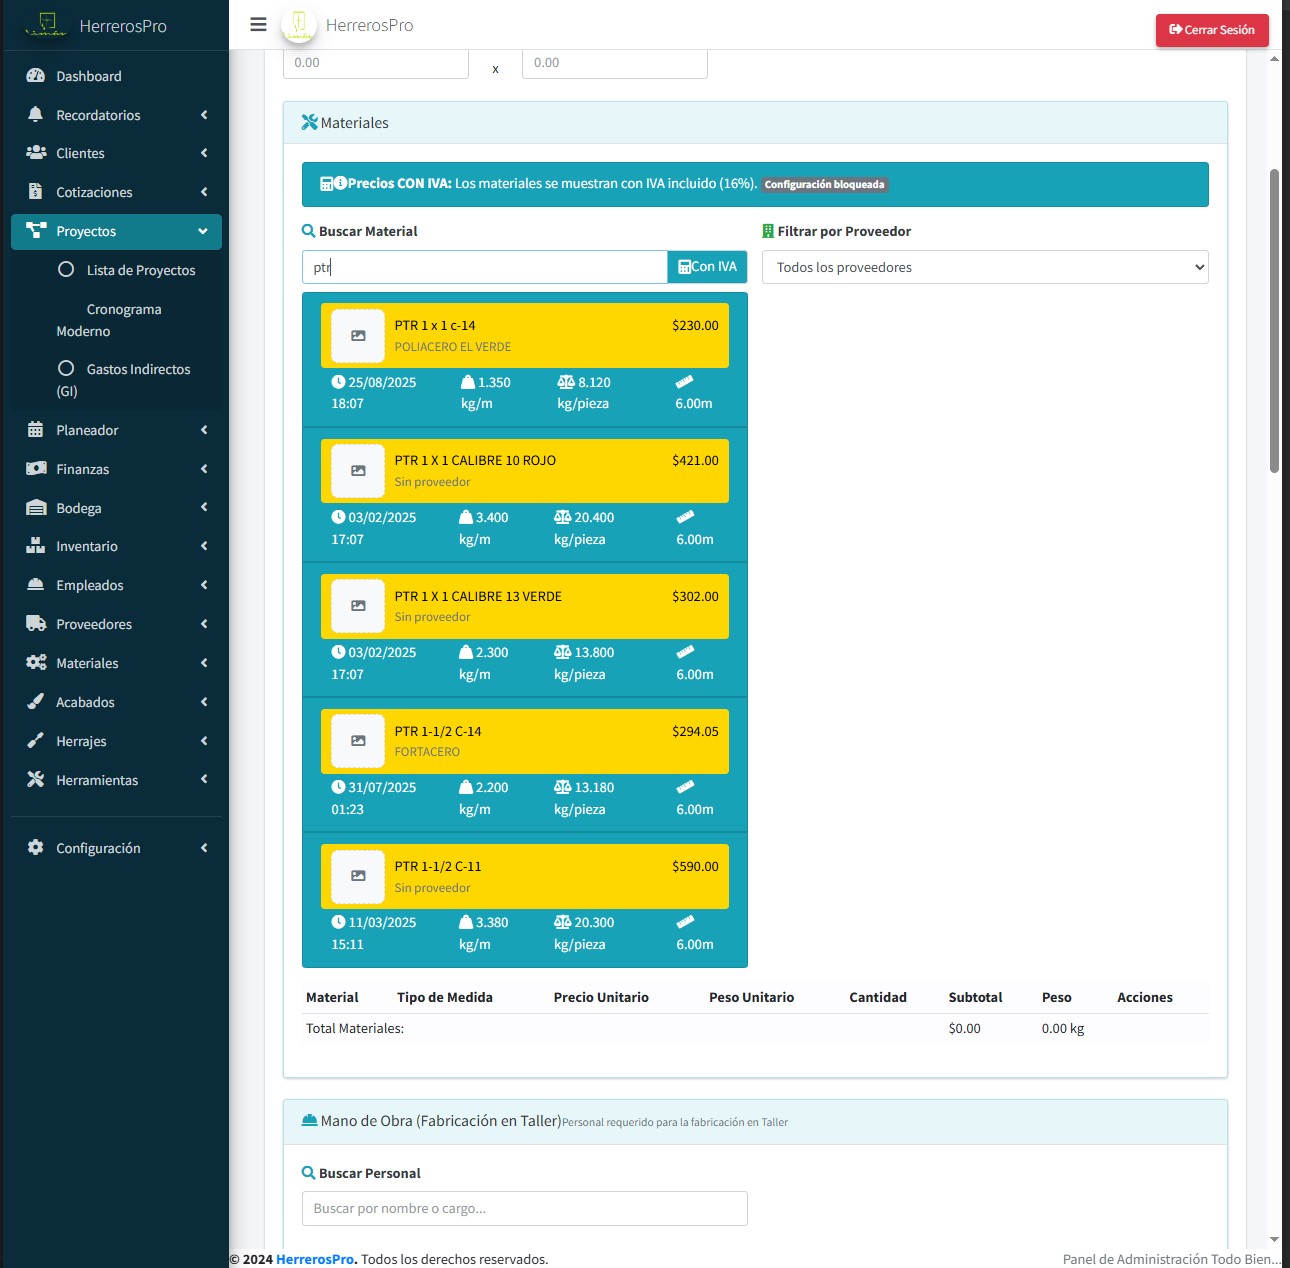Click the Configuración gear icon
The height and width of the screenshot is (1268, 1290).
coord(36,848)
